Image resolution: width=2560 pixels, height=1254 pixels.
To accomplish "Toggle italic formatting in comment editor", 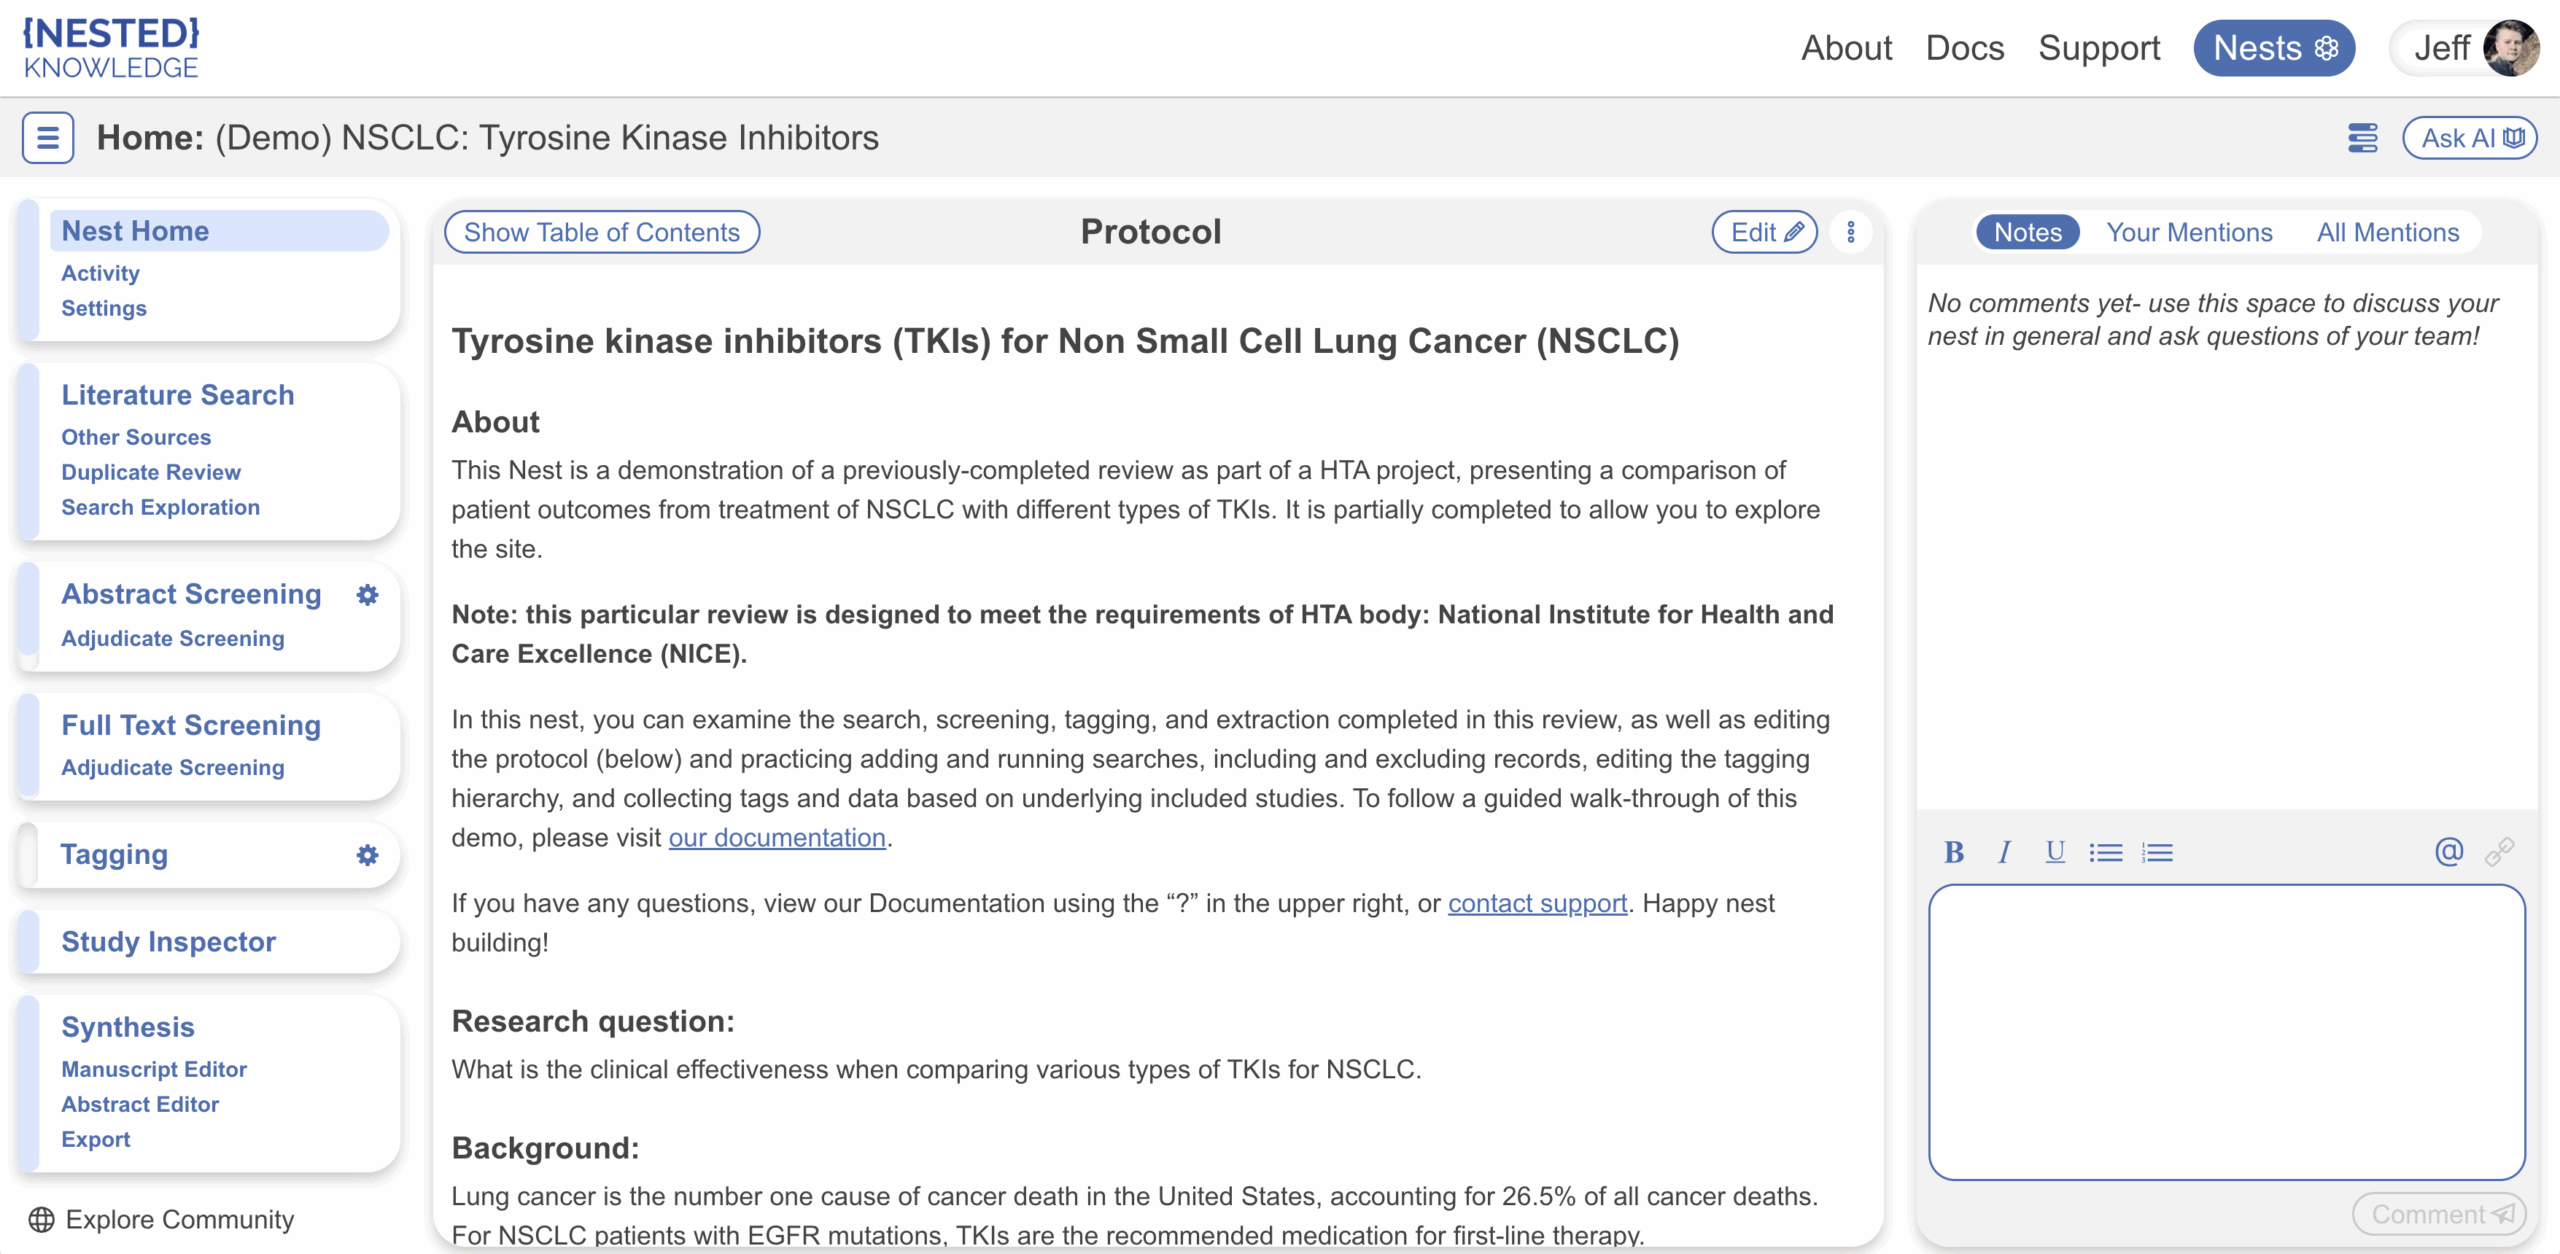I will [2004, 852].
